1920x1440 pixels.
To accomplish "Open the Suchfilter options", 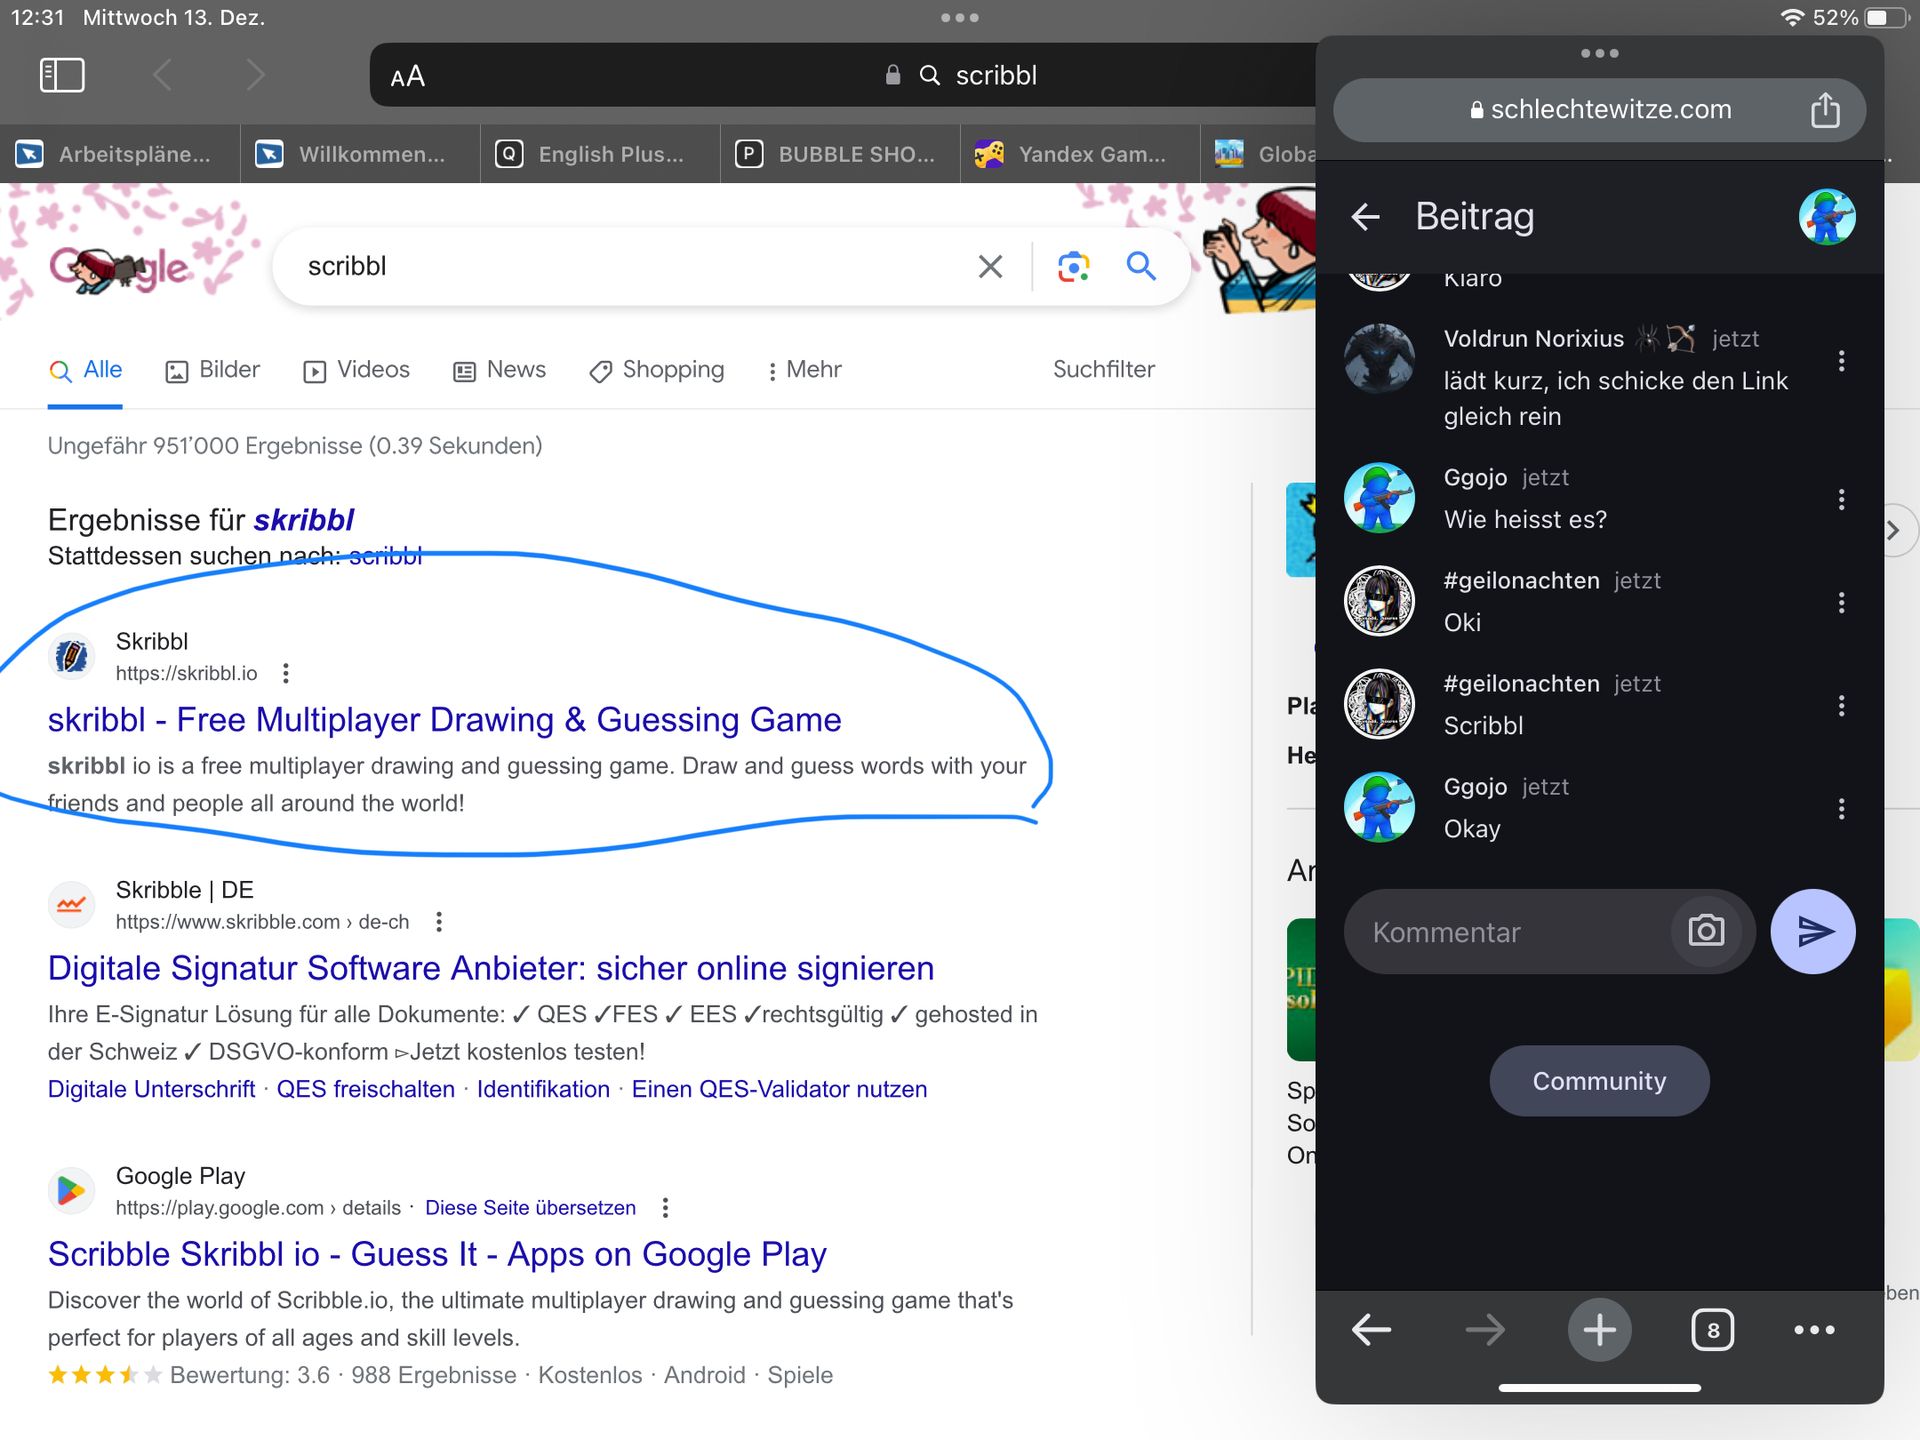I will [1103, 370].
